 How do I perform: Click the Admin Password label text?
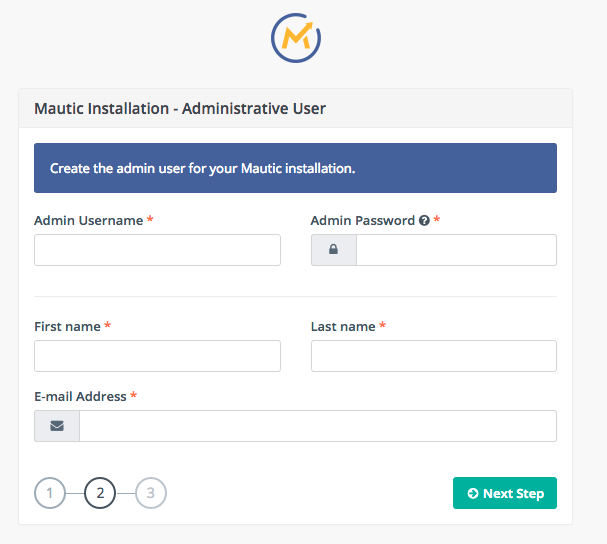363,220
